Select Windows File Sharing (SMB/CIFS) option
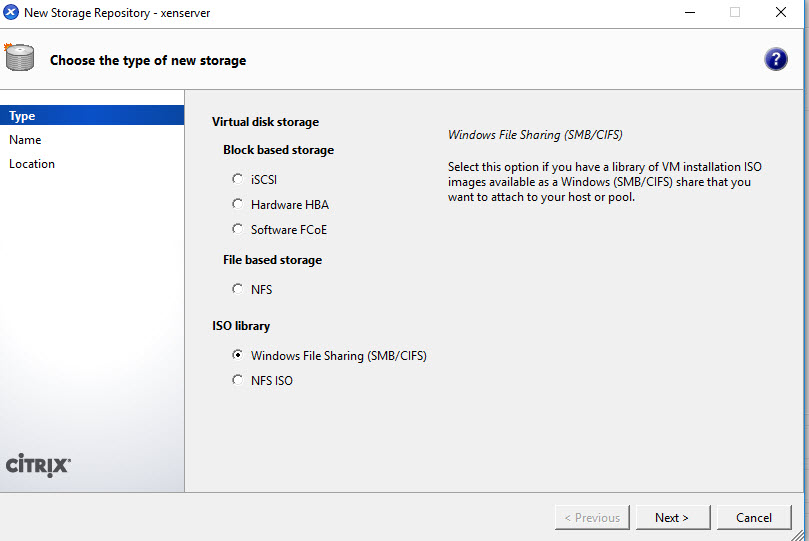 tap(237, 355)
